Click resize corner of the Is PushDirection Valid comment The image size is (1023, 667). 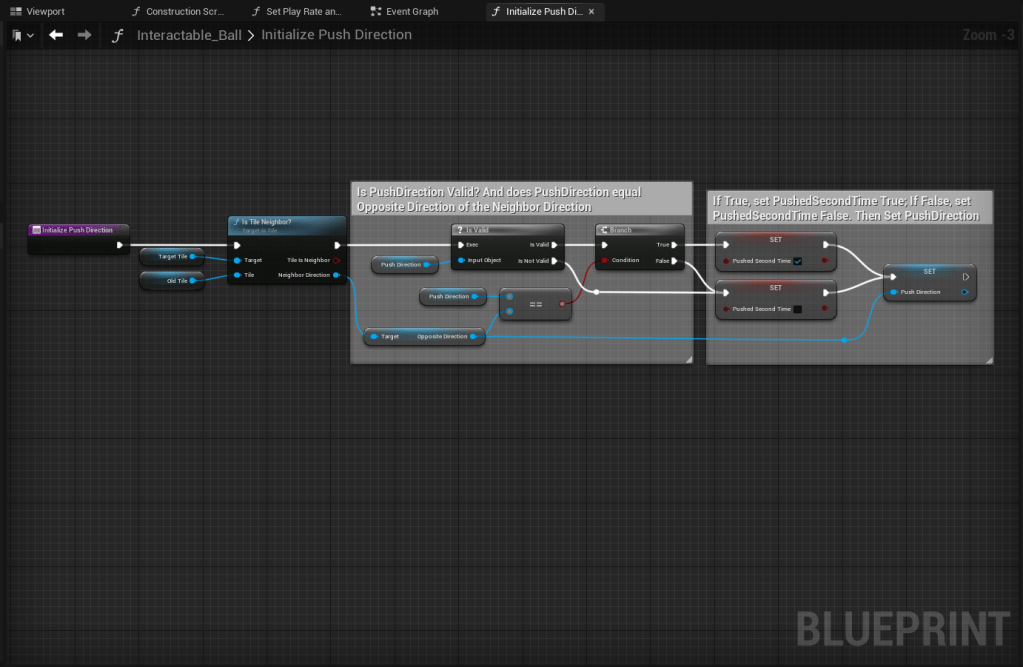coord(687,358)
